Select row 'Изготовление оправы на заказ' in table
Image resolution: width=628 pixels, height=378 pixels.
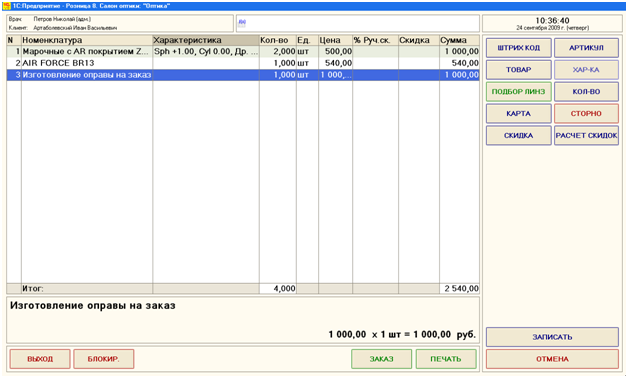tap(243, 75)
